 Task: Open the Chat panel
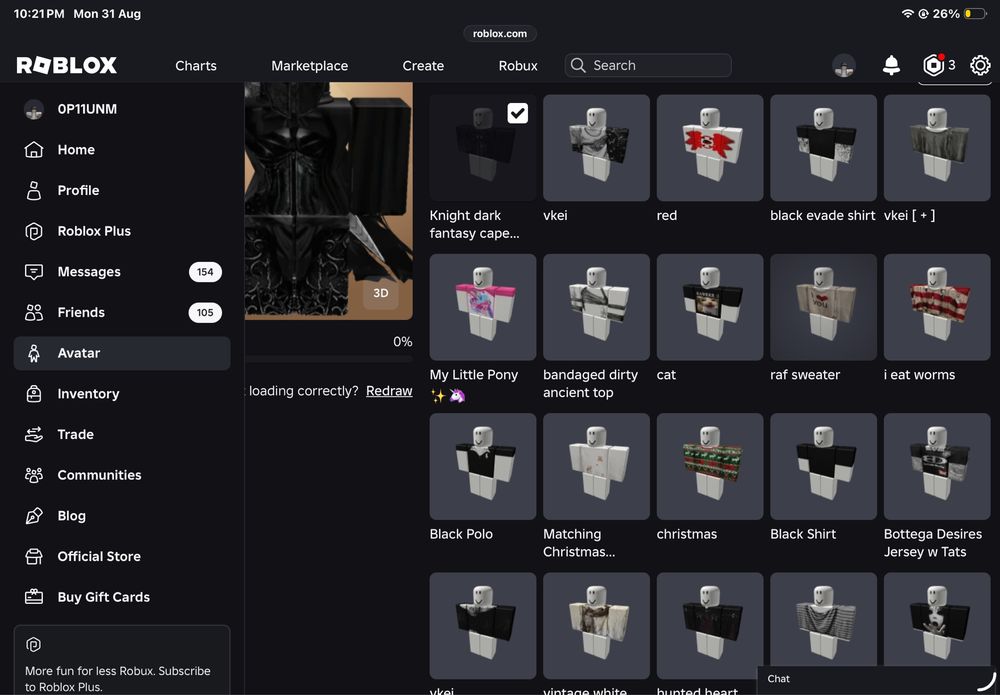[878, 680]
